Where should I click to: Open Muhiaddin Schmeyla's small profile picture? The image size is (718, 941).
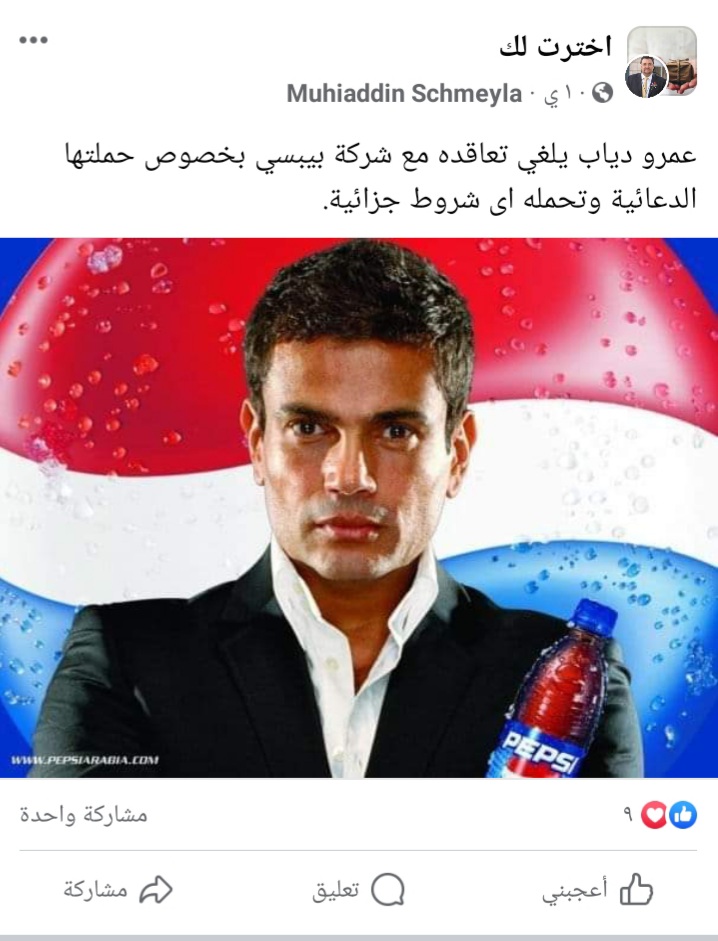point(646,77)
